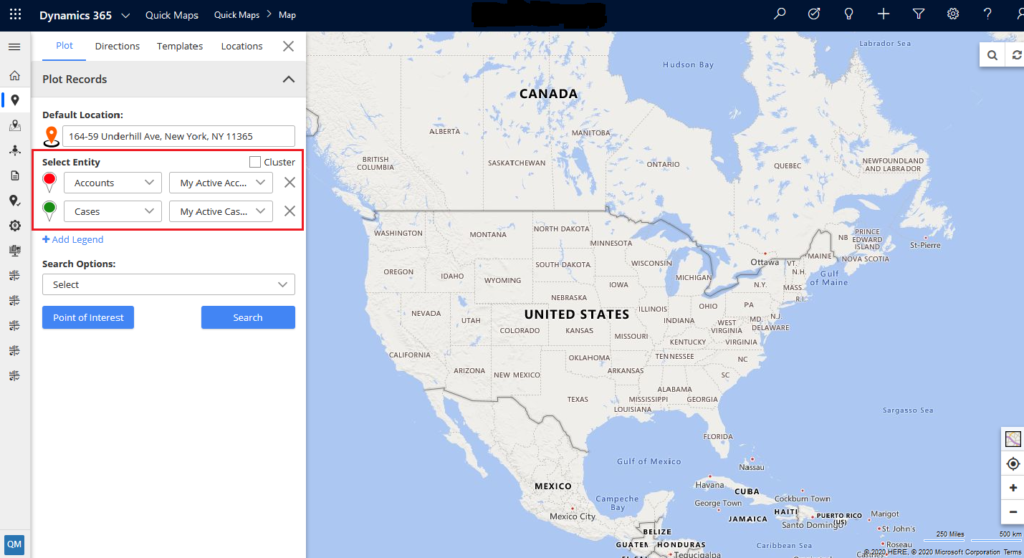Click the help question mark icon
Screen dimensions: 1024x558
pos(987,15)
